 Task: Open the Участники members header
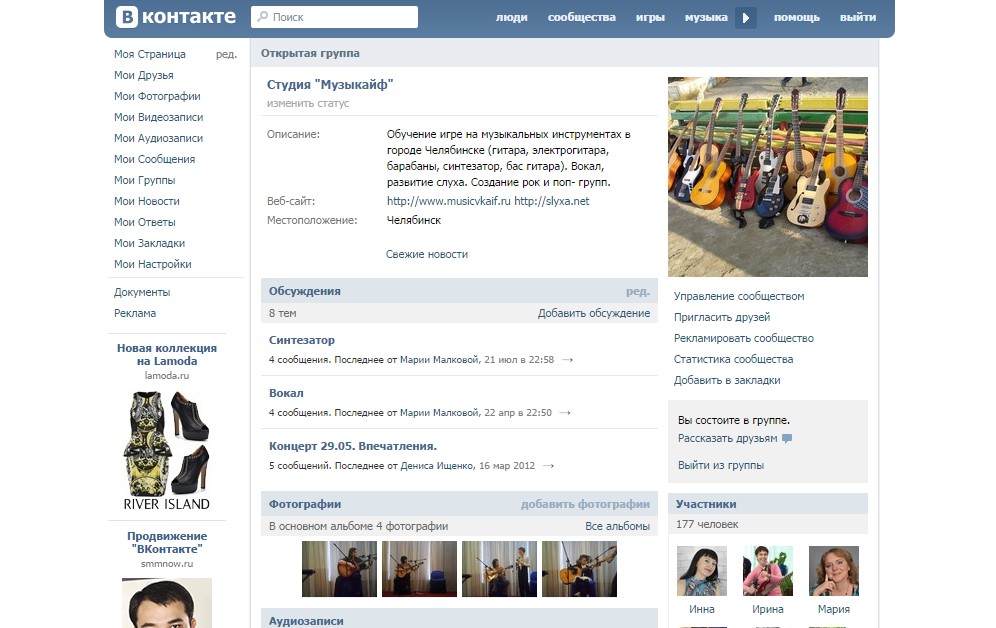click(706, 504)
